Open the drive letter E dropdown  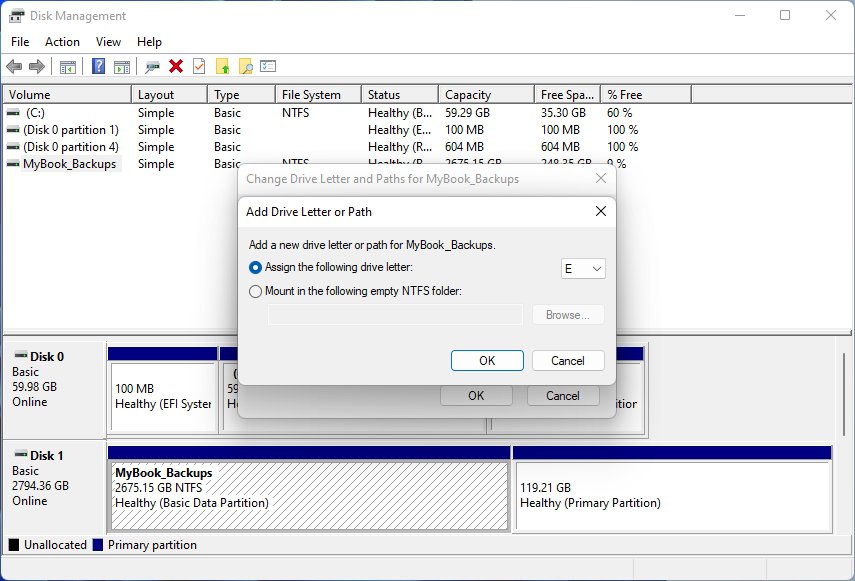pyautogui.click(x=583, y=269)
